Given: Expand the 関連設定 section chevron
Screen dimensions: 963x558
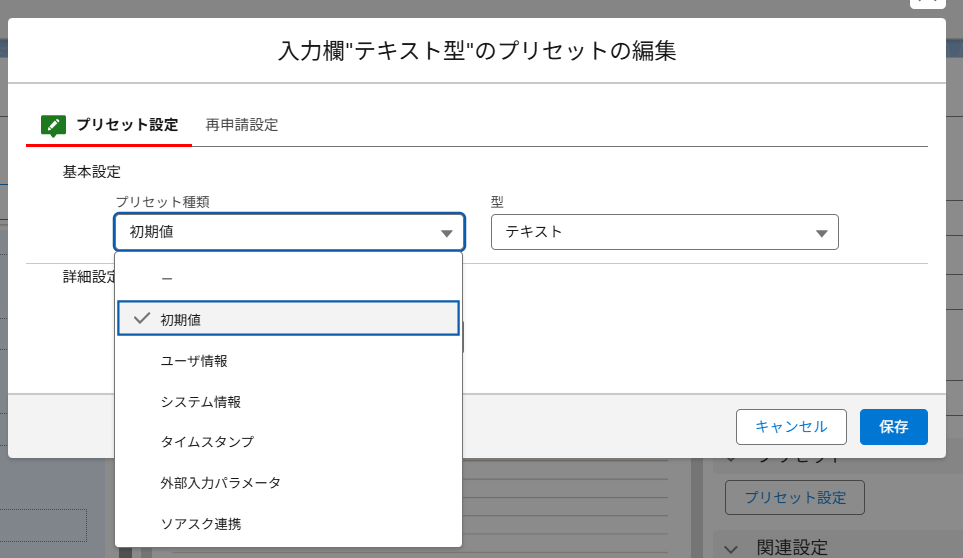Looking at the screenshot, I should coord(731,547).
